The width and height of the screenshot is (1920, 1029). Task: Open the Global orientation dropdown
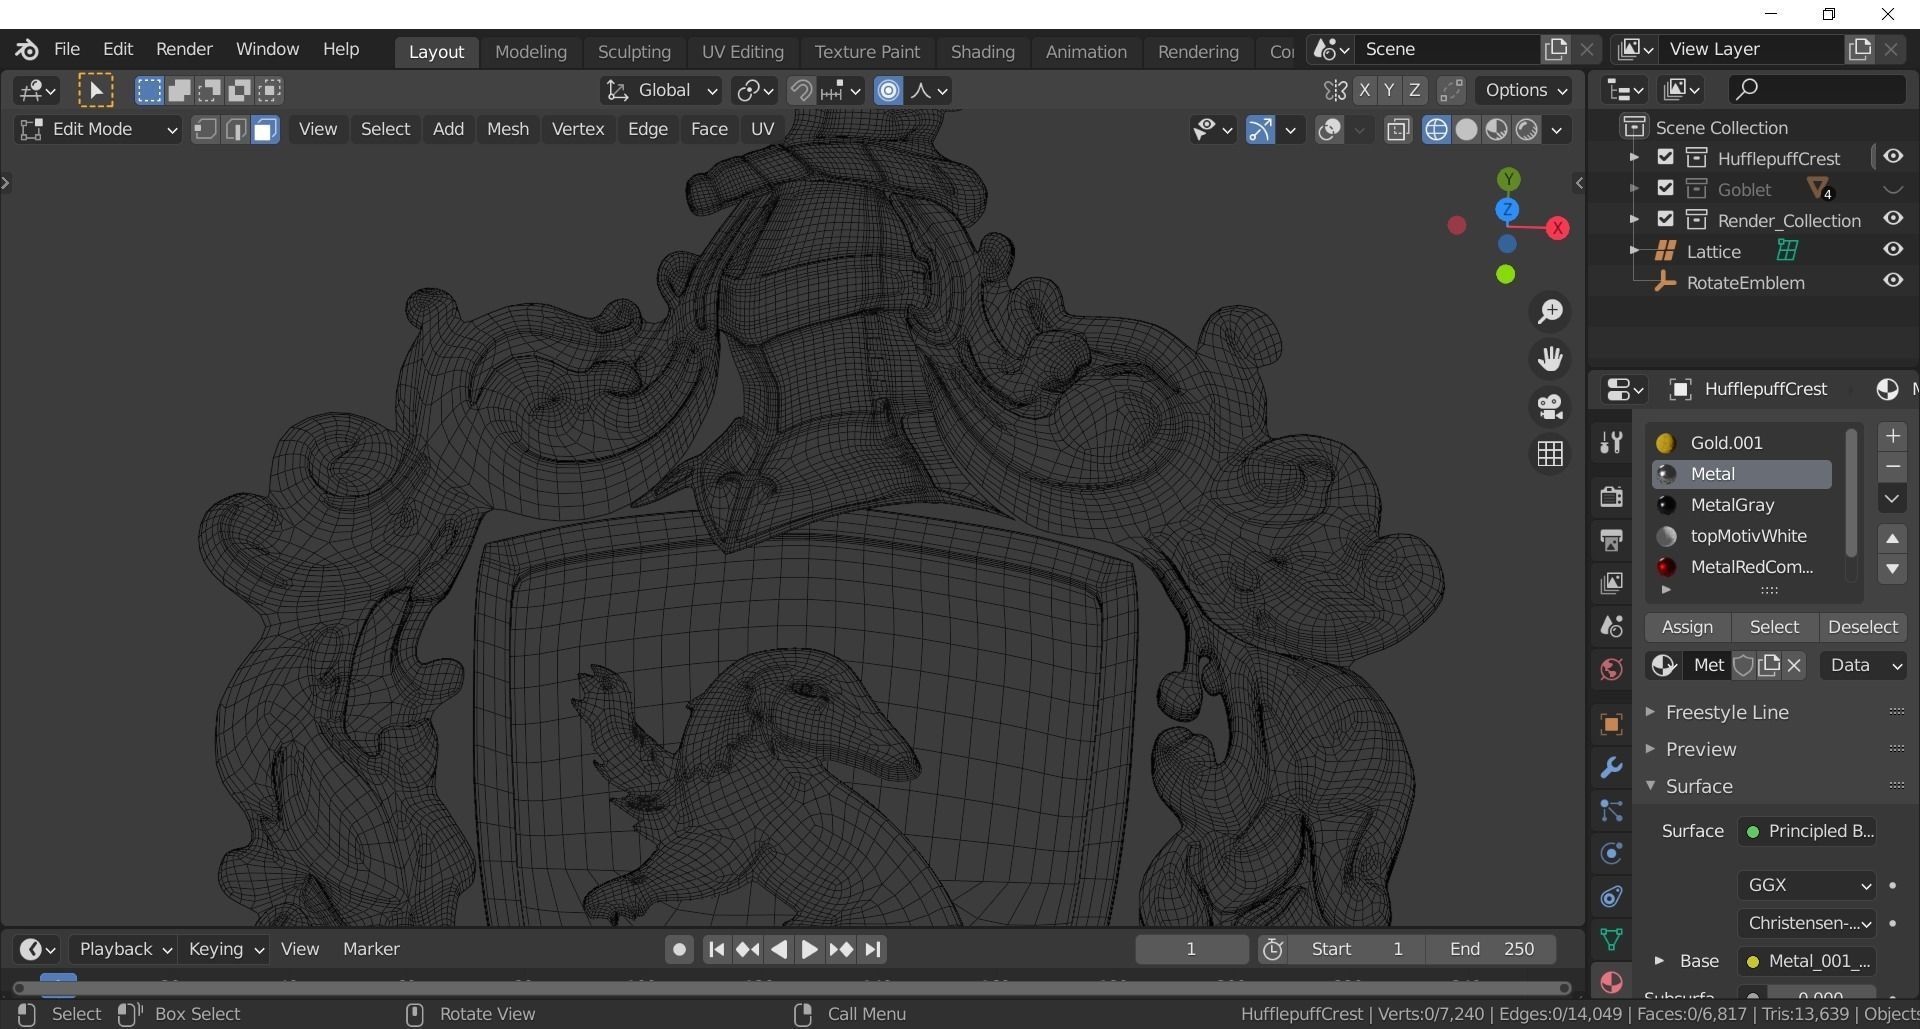[660, 91]
